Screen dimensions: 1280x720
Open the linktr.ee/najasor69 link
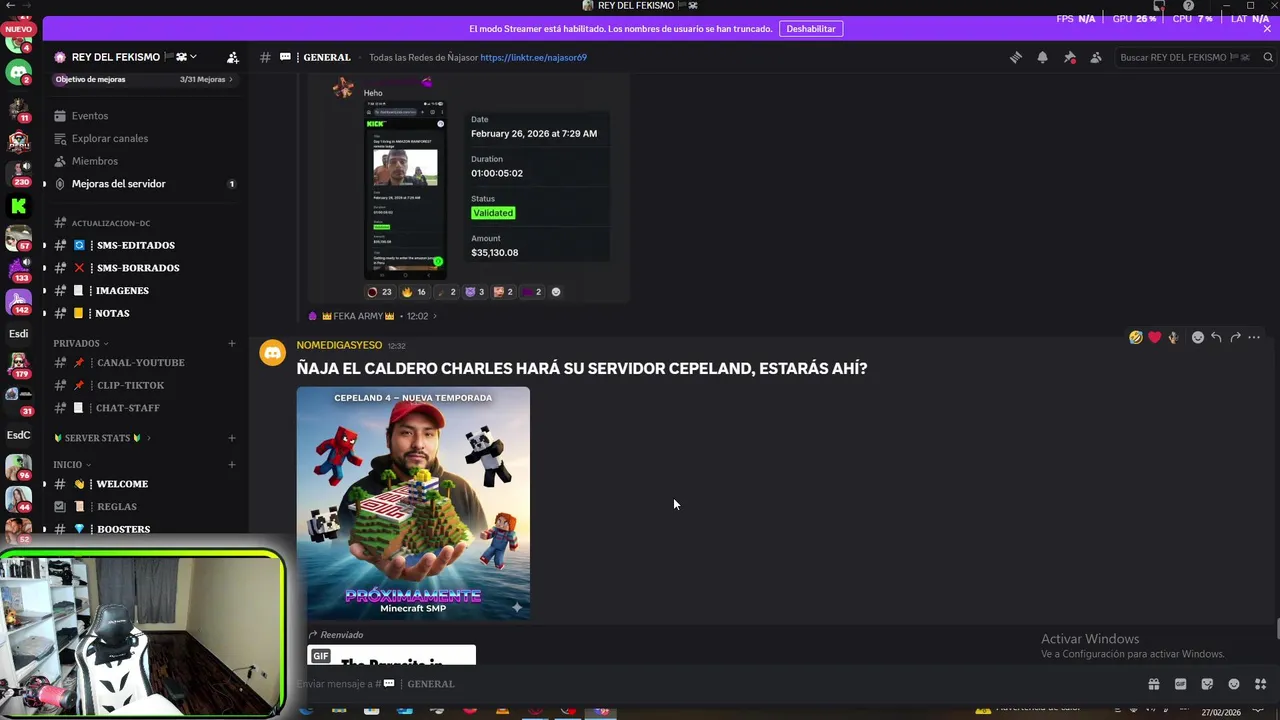coord(533,57)
